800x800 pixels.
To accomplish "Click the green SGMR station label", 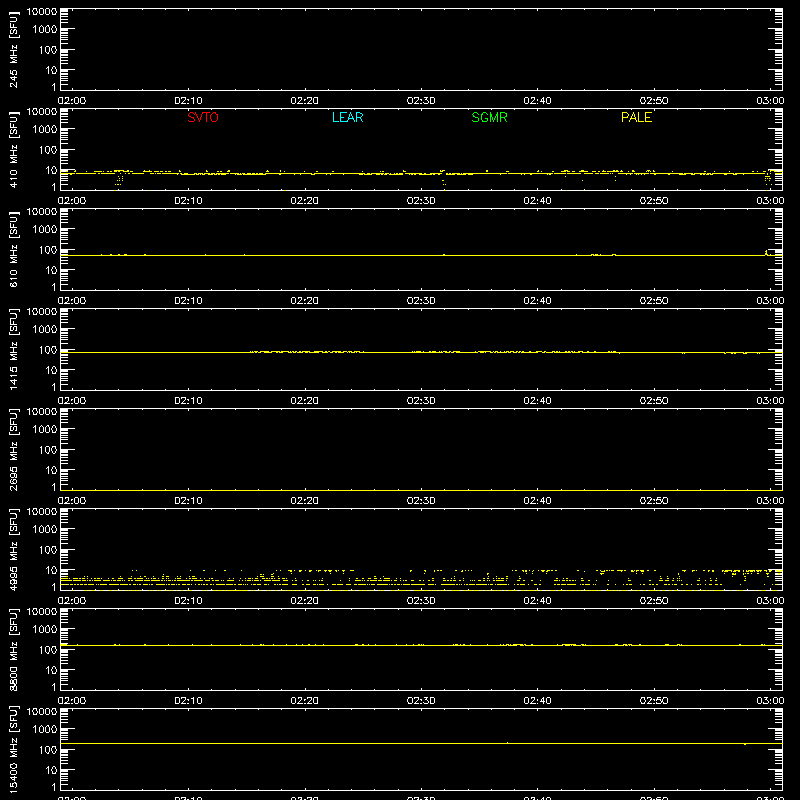I will click(489, 117).
